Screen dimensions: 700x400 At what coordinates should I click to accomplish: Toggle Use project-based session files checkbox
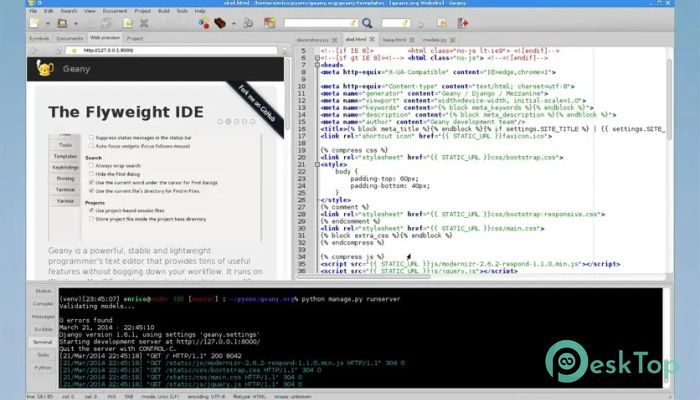tap(92, 210)
